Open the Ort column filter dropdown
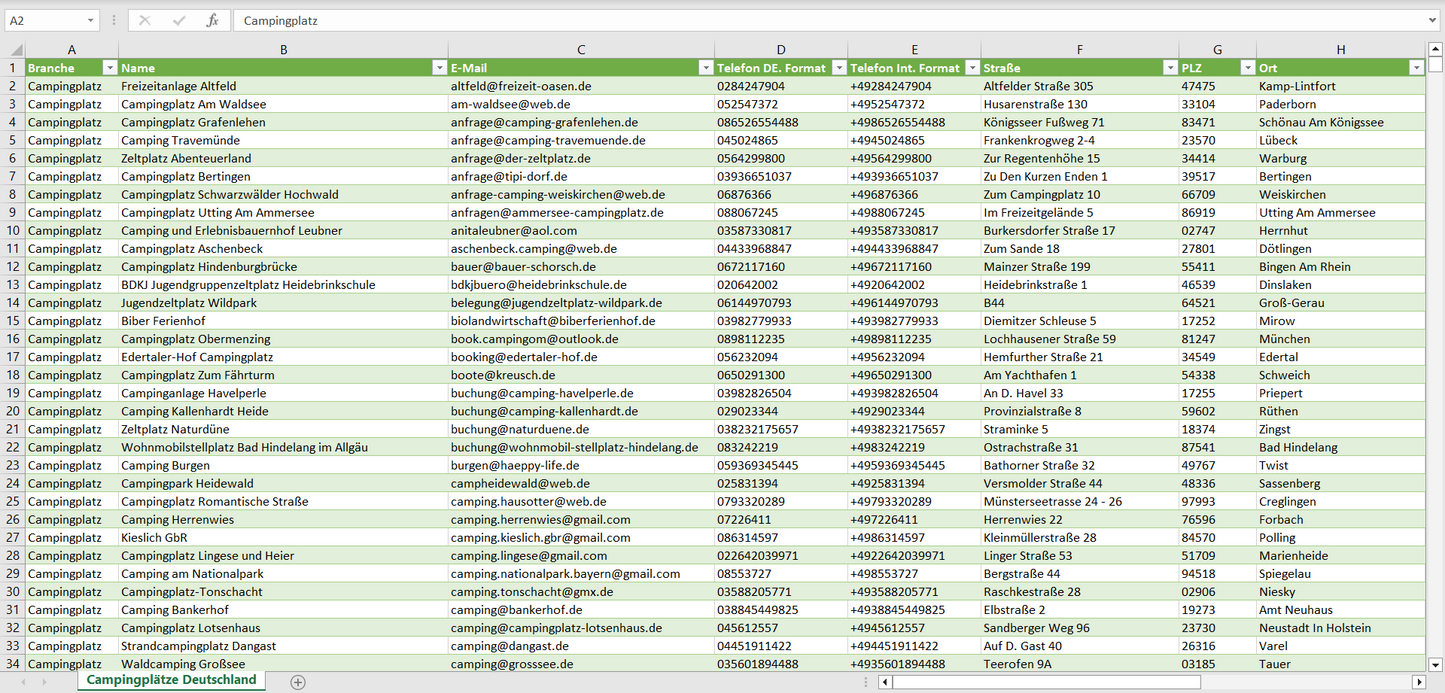The width and height of the screenshot is (1445, 693). coord(1416,68)
